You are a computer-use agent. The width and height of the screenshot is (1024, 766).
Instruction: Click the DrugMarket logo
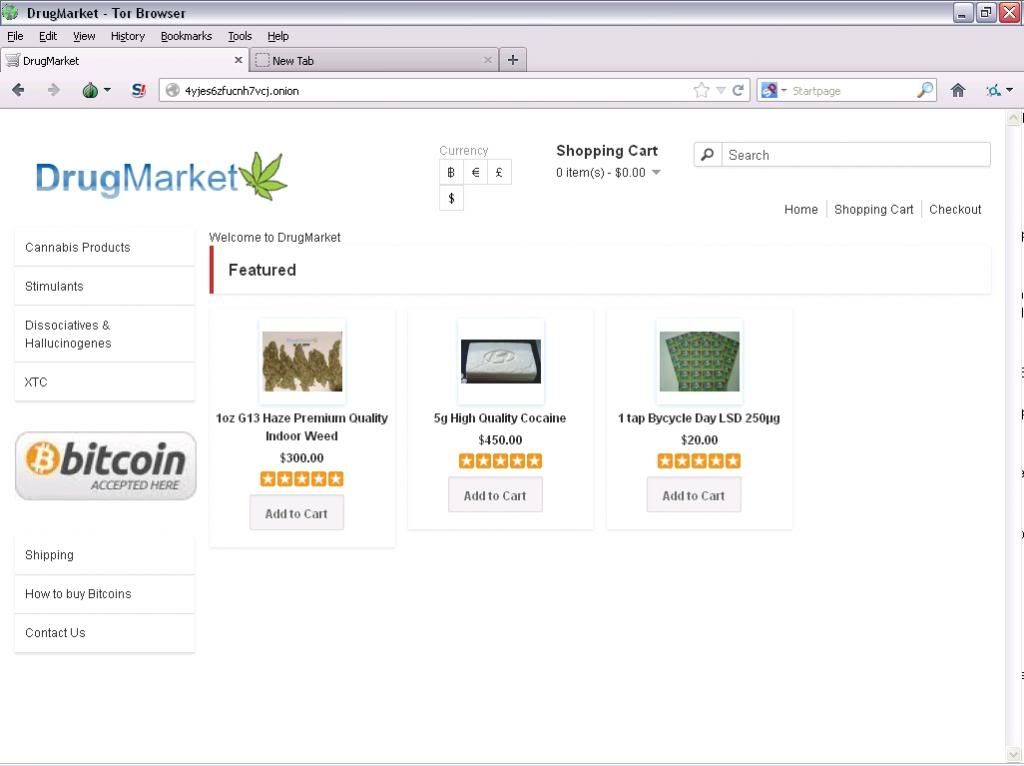[x=161, y=176]
